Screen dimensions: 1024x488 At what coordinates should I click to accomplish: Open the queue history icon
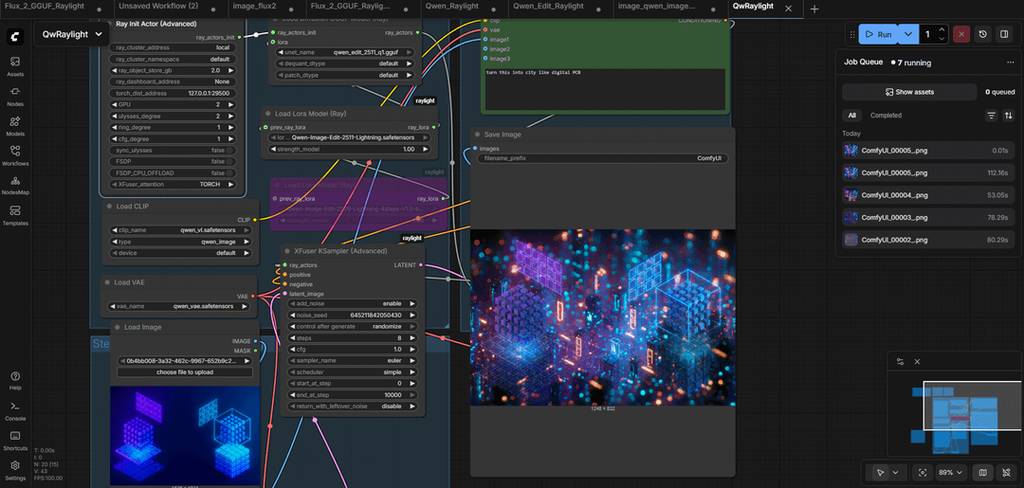[x=983, y=34]
